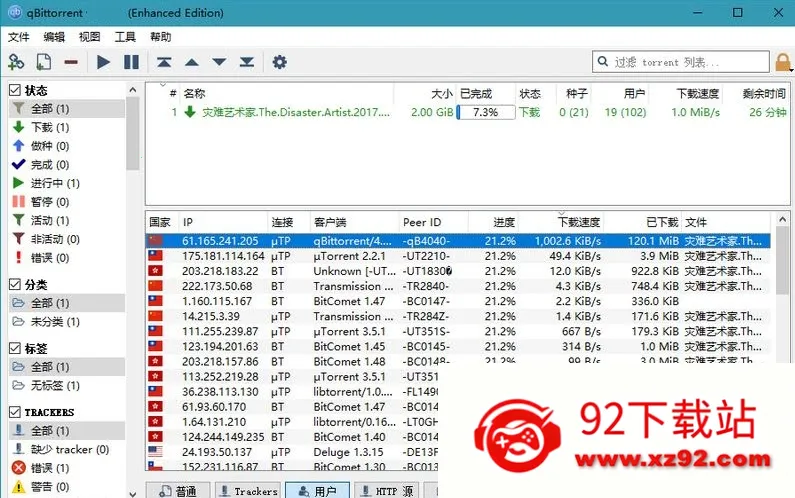Switch to the HTTP 源 tab

(386, 491)
